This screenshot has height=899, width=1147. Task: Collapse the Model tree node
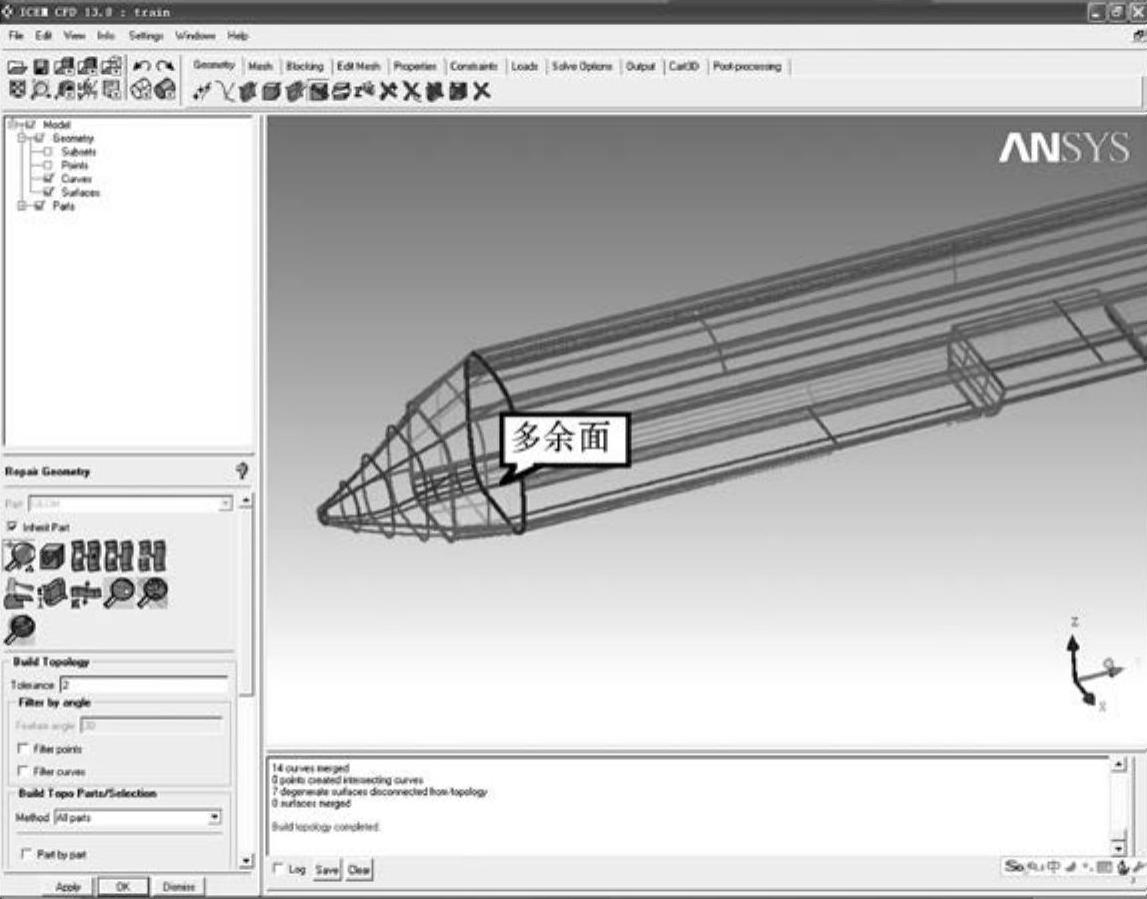(x=12, y=124)
